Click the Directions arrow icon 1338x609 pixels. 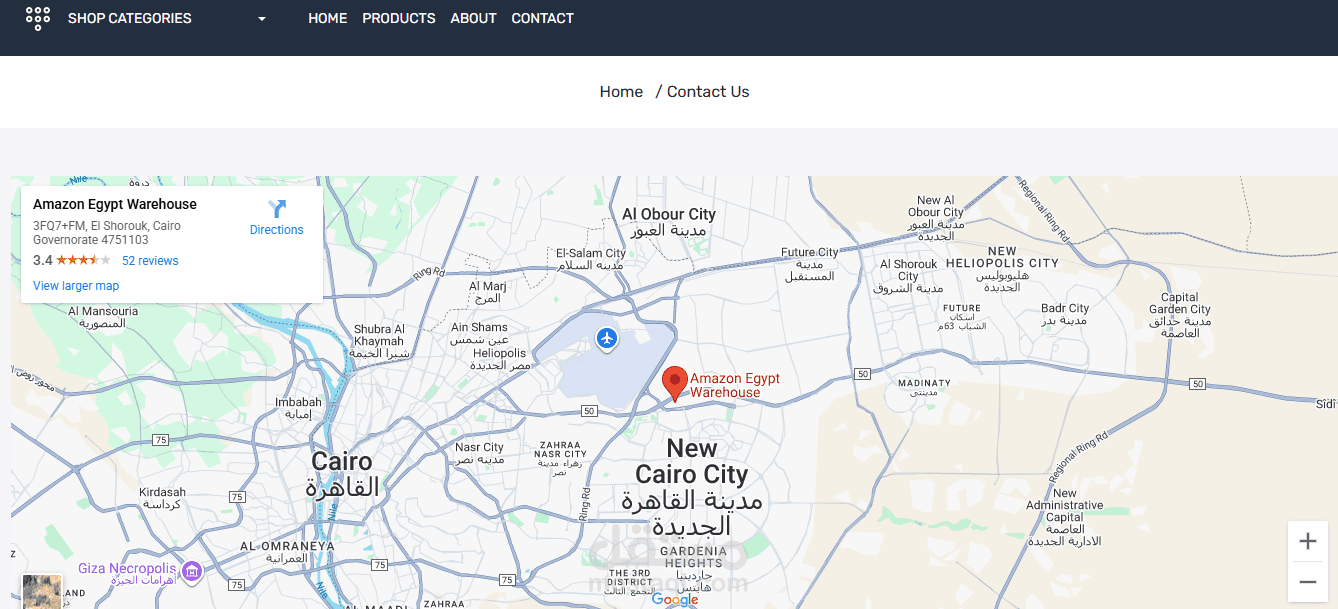point(277,209)
